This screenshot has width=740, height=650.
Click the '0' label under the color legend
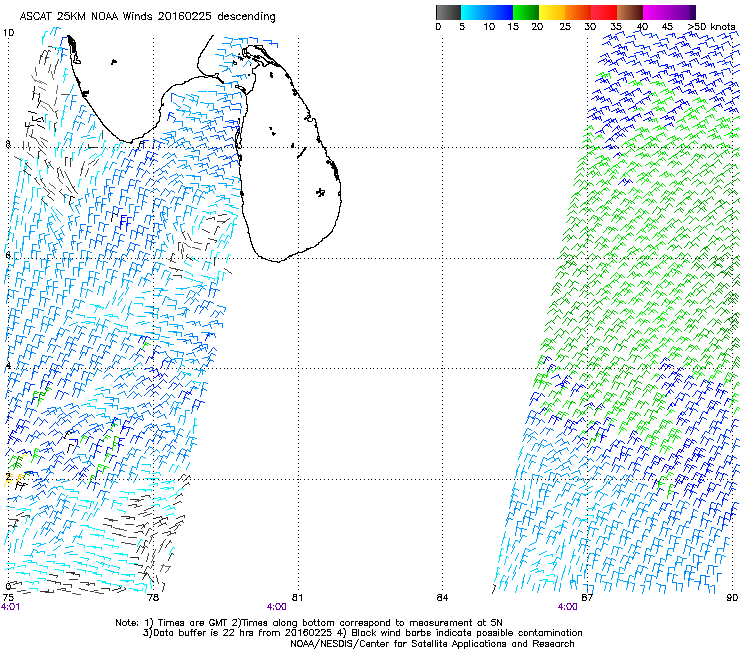(x=438, y=27)
